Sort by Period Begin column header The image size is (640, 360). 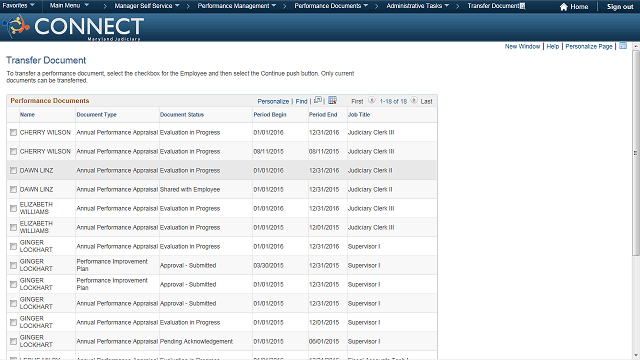[x=270, y=115]
